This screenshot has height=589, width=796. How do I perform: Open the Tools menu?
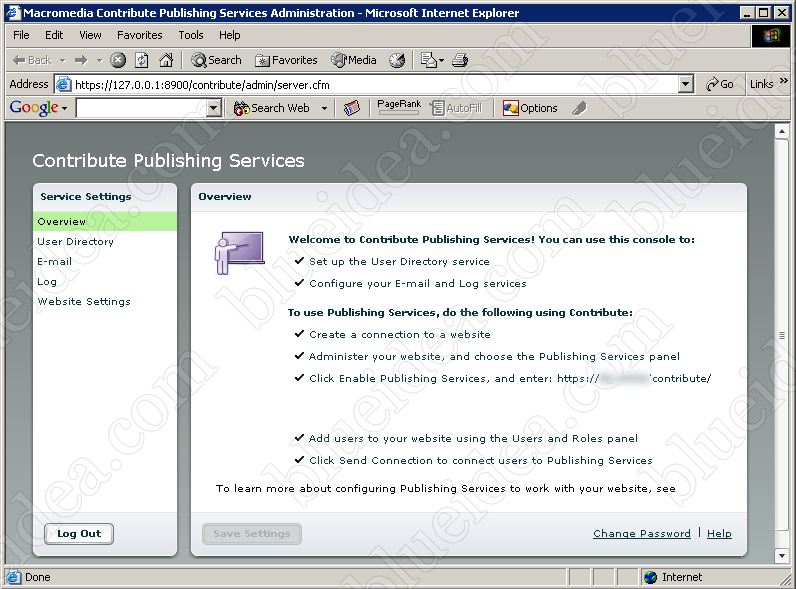coord(191,35)
